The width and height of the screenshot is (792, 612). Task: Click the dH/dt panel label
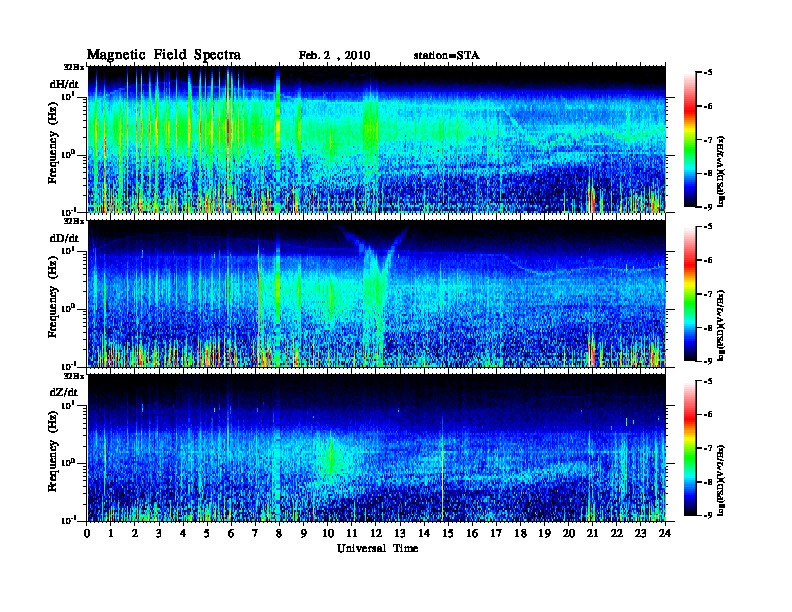64,84
